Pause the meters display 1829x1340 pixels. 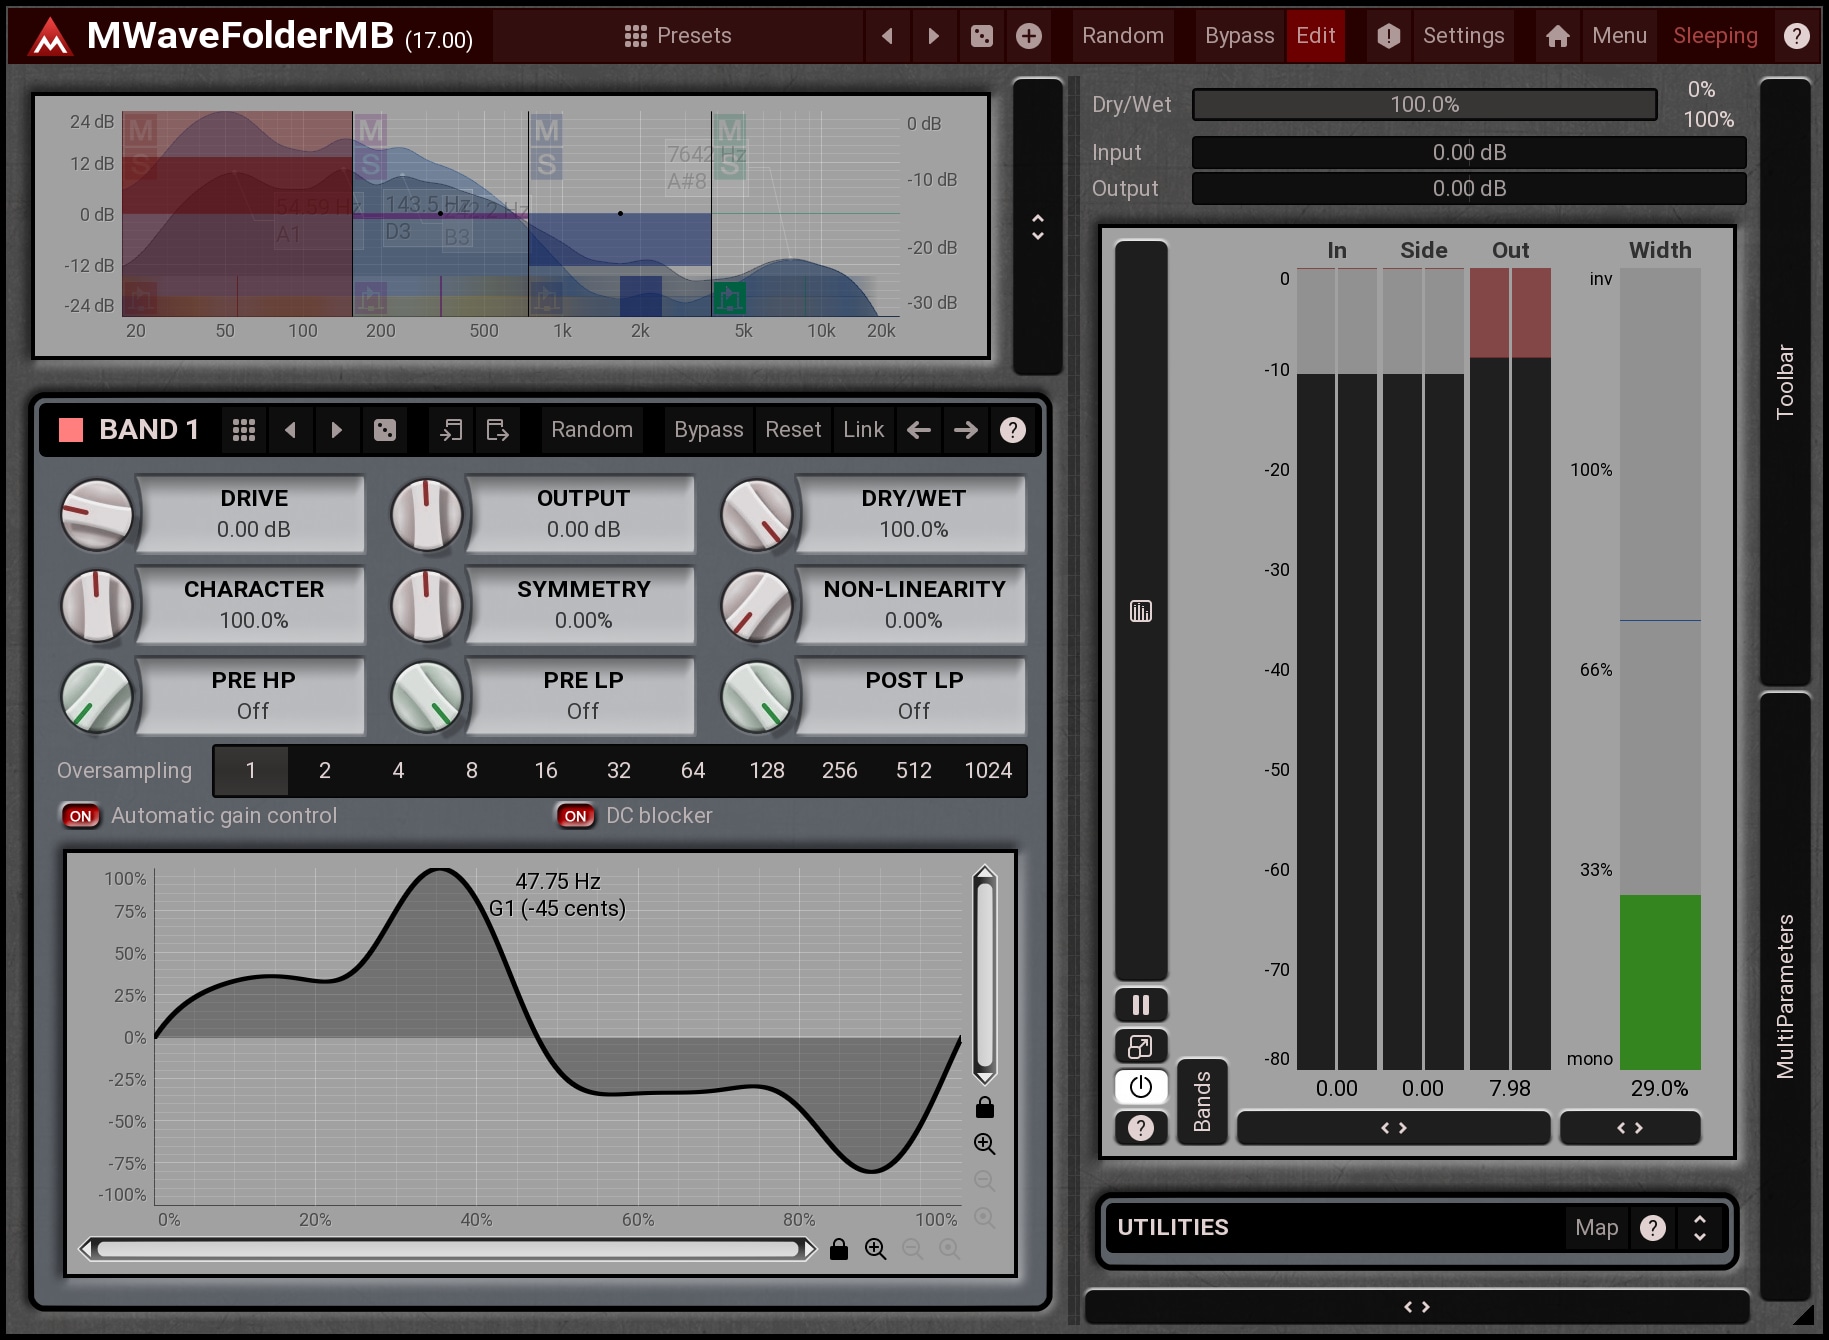1140,1005
